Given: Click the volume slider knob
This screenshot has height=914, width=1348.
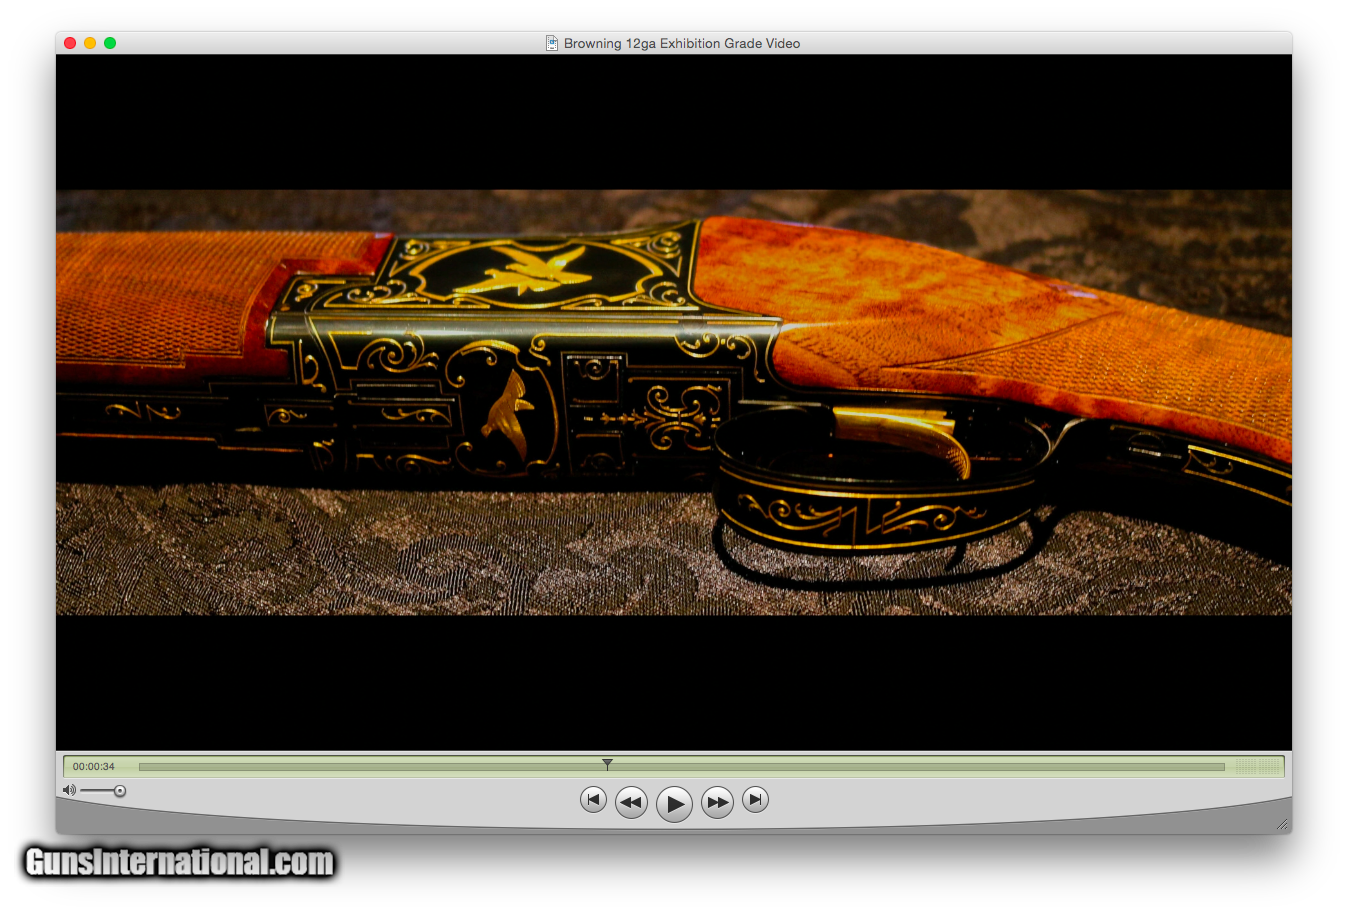Looking at the screenshot, I should tap(120, 791).
